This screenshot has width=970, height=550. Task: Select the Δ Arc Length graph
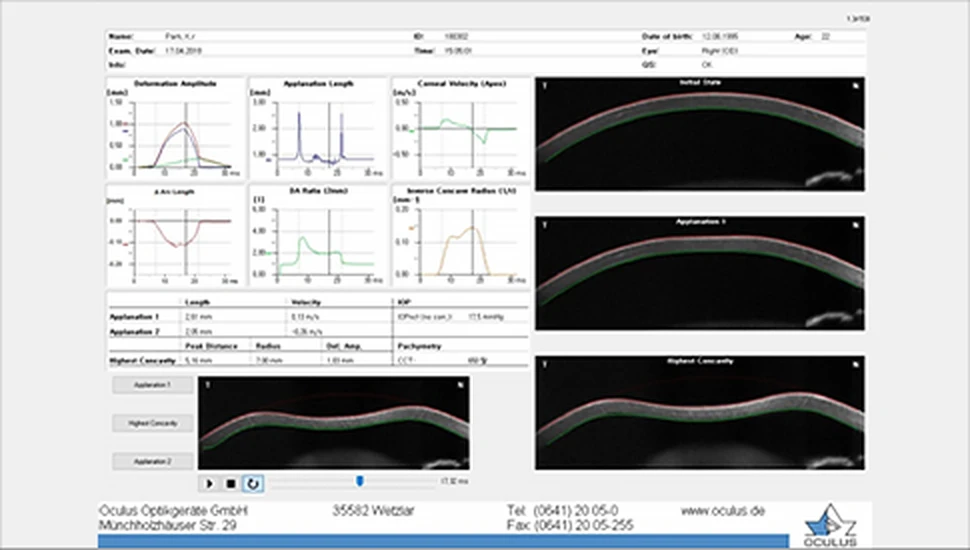(176, 236)
